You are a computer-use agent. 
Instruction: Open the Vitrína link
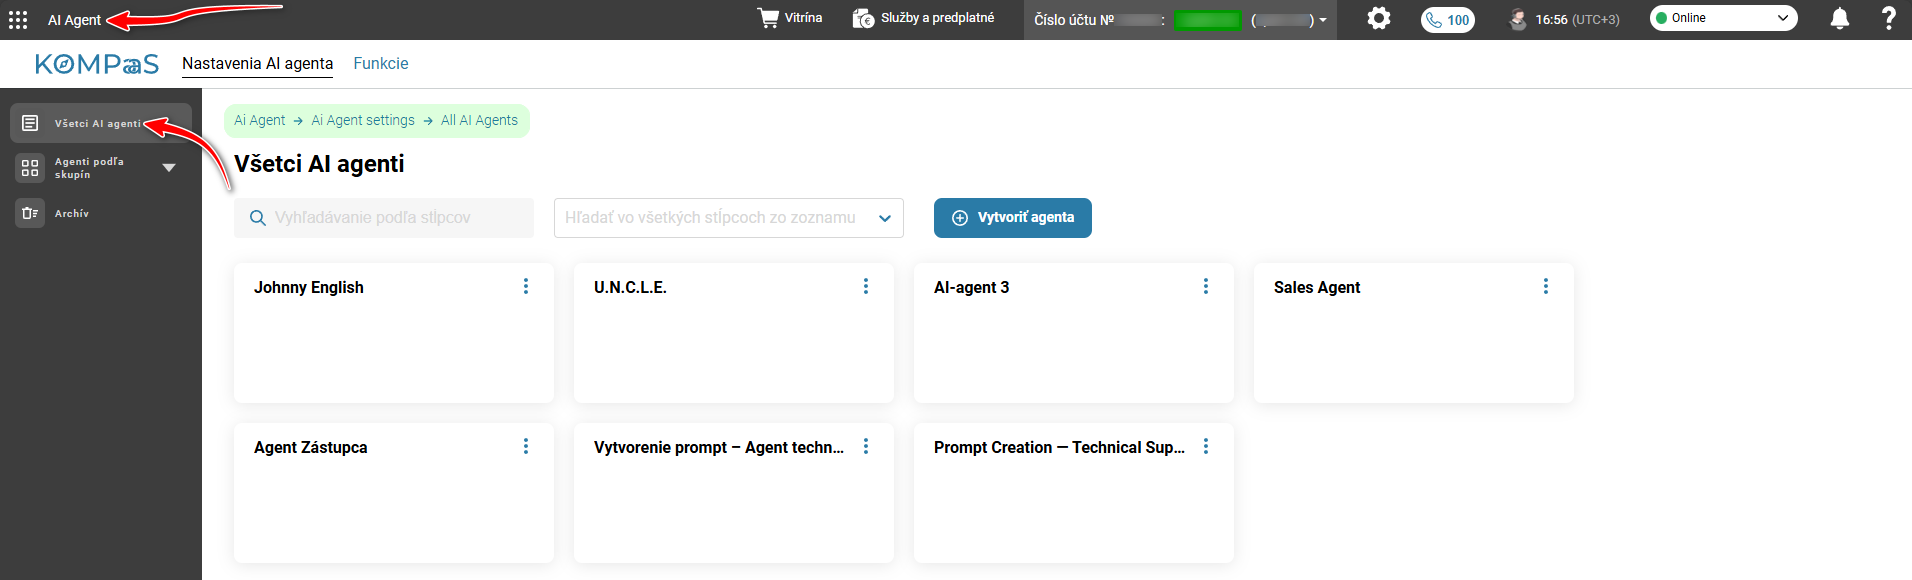pyautogui.click(x=803, y=18)
